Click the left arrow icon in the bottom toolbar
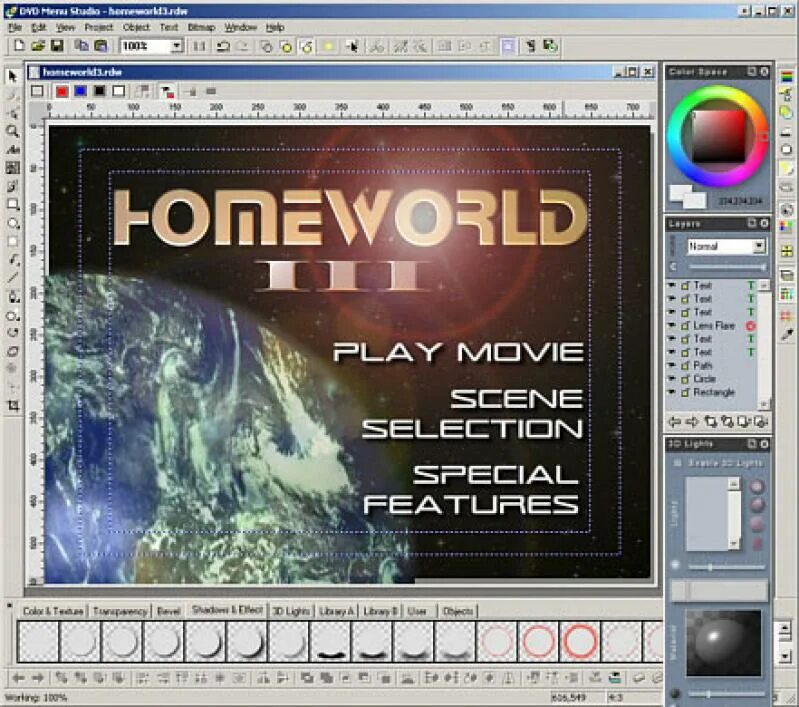799x707 pixels. pos(19,677)
